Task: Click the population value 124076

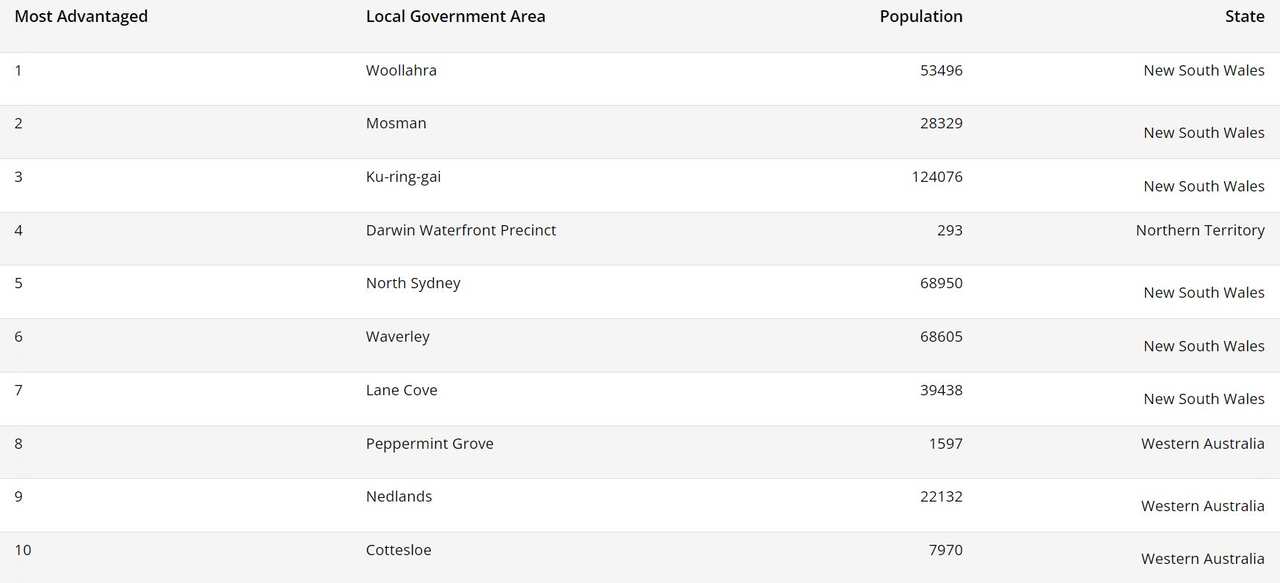Action: [x=941, y=177]
